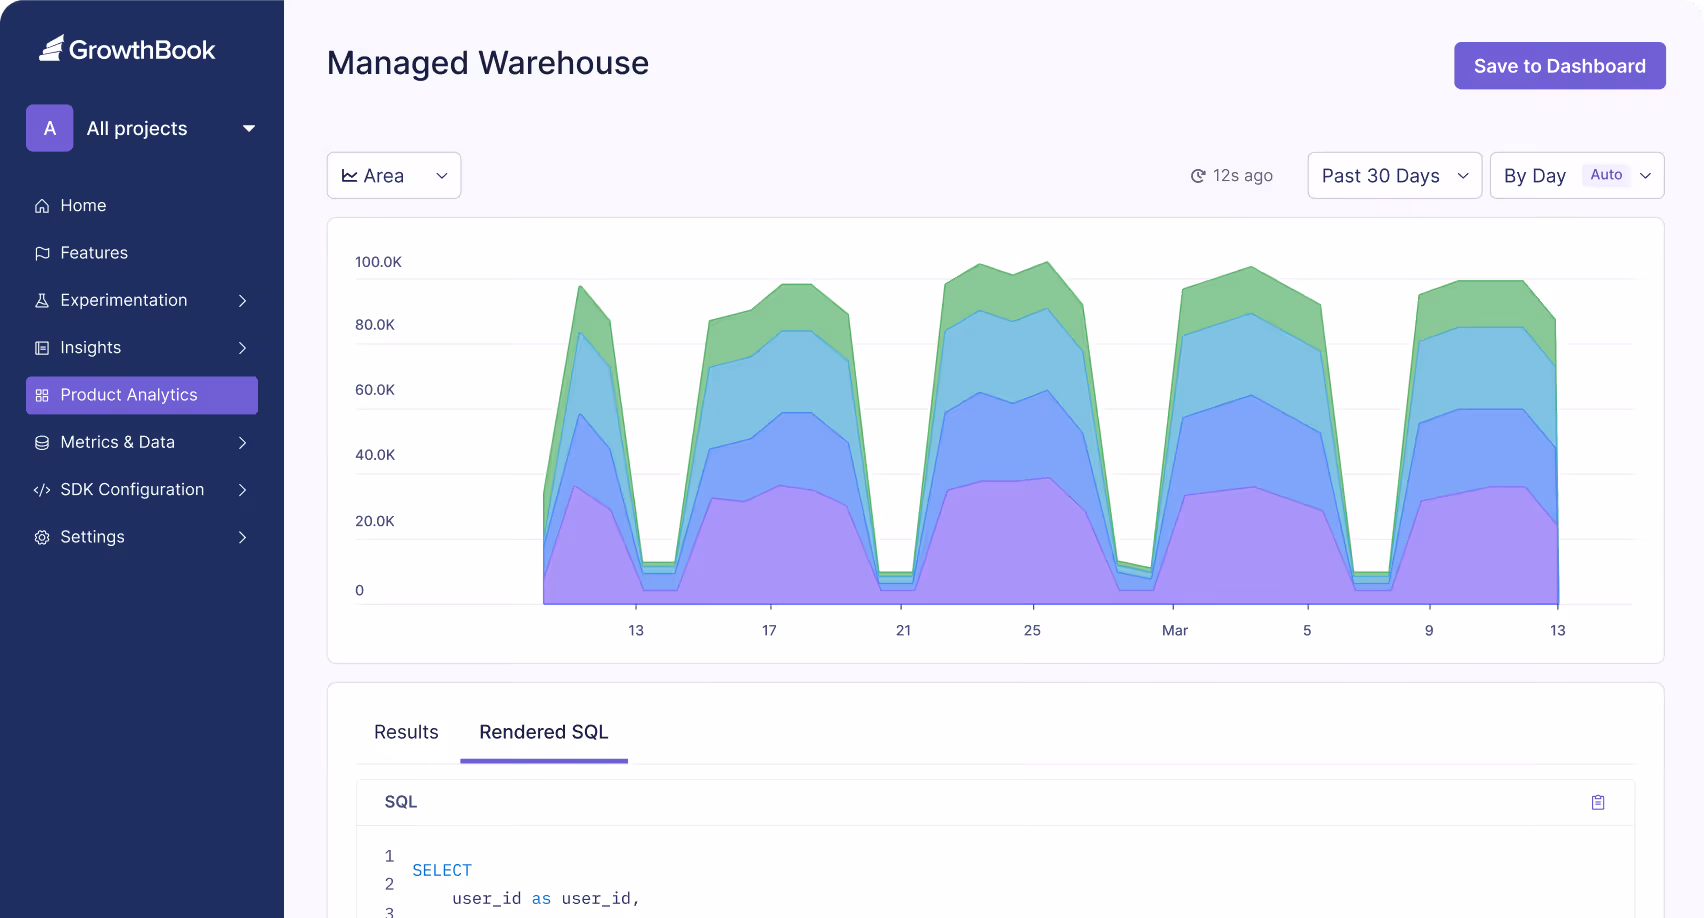Viewport: 1704px width, 918px height.
Task: Select the Features flag icon
Action: pyautogui.click(x=42, y=253)
